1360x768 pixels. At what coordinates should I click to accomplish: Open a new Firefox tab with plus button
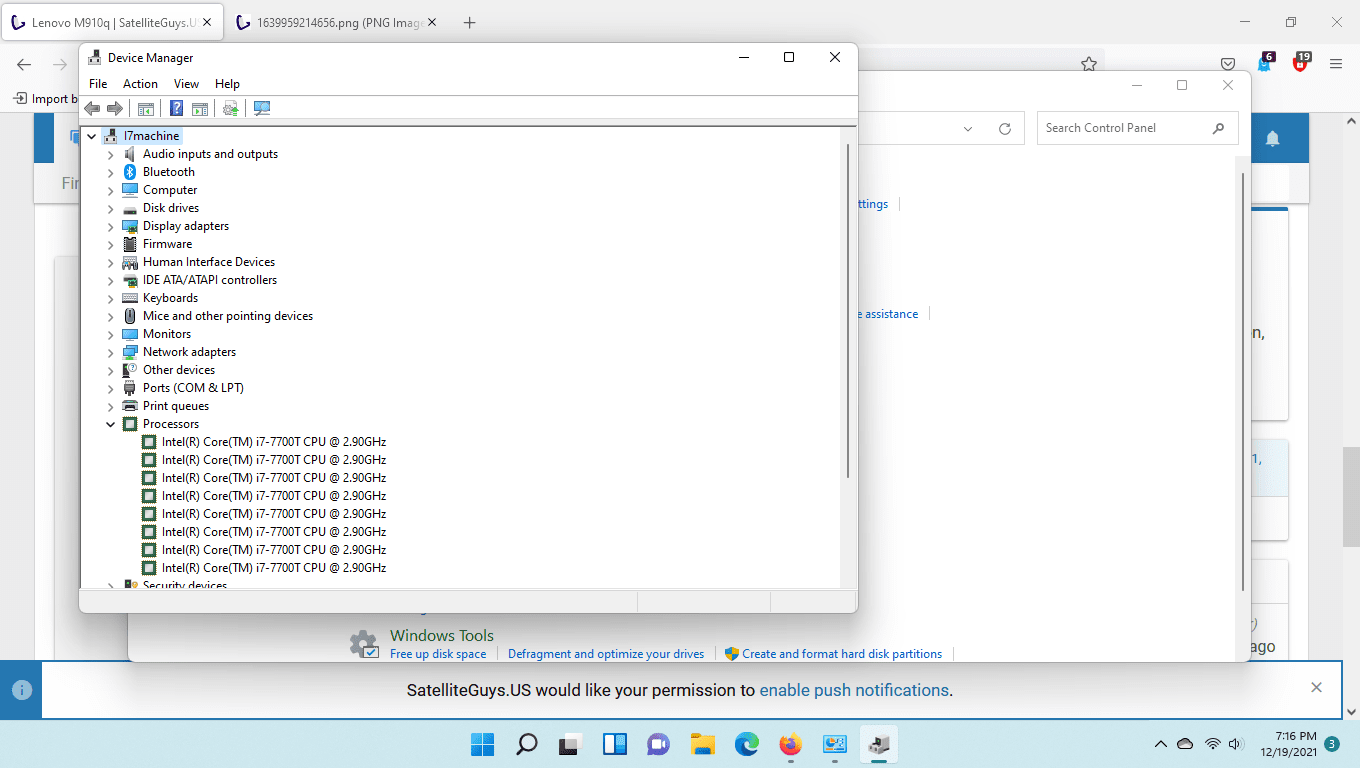tap(470, 22)
